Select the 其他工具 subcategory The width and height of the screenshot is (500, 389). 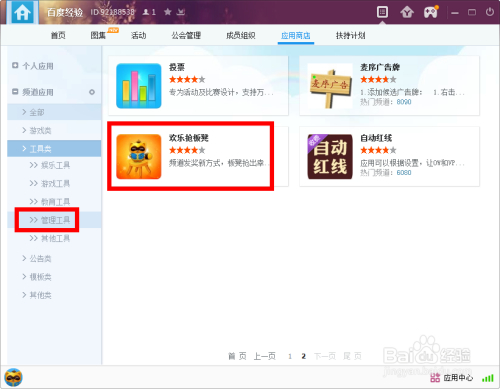click(x=54, y=238)
